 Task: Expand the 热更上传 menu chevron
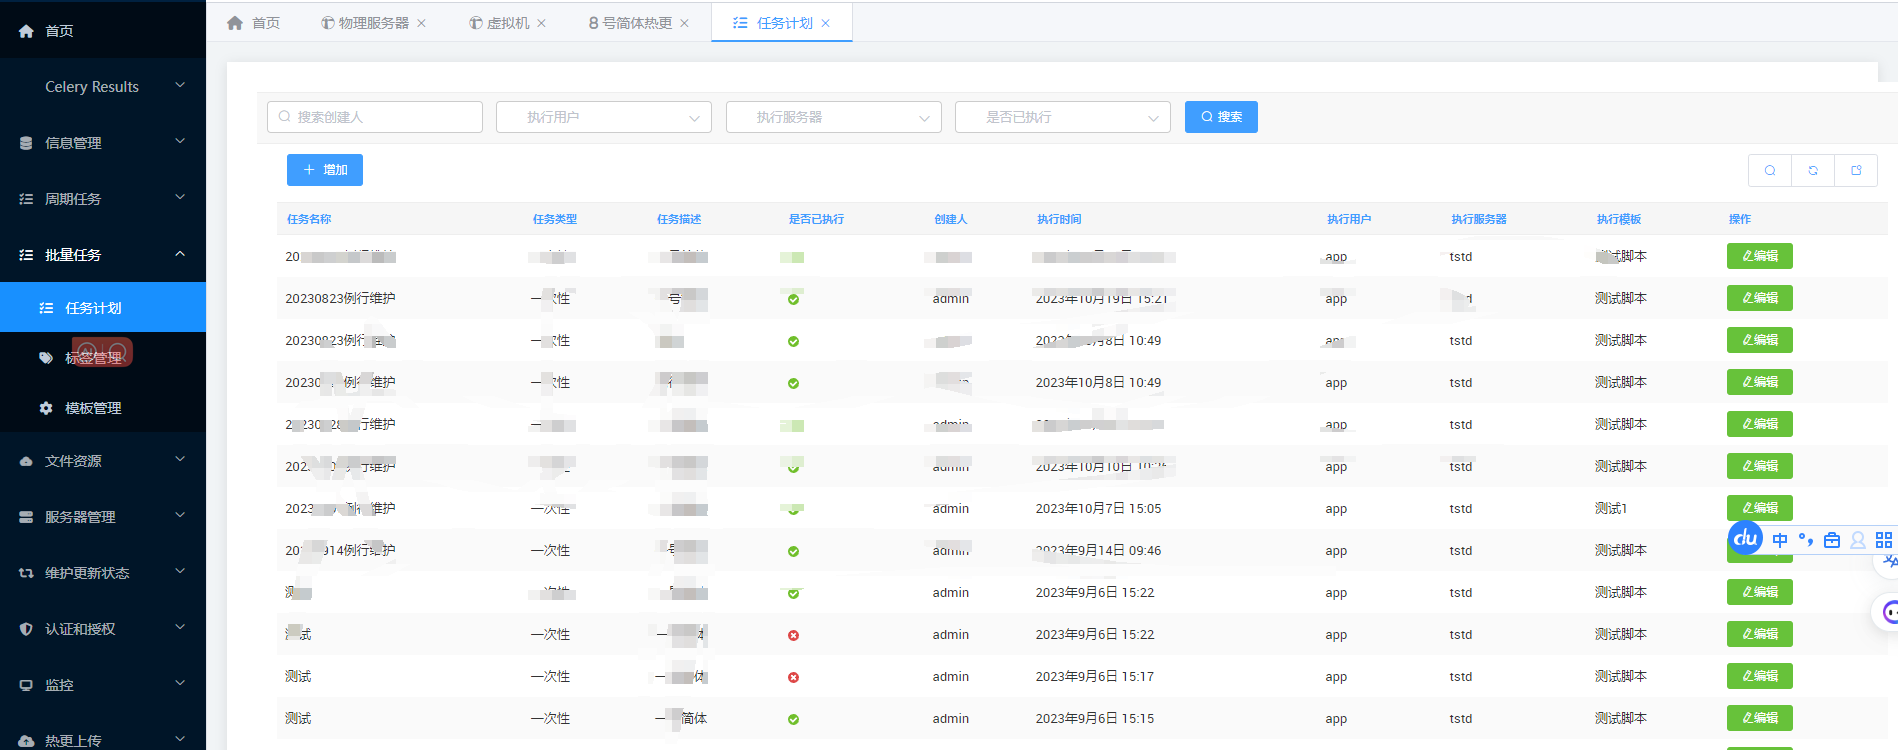[x=180, y=740]
